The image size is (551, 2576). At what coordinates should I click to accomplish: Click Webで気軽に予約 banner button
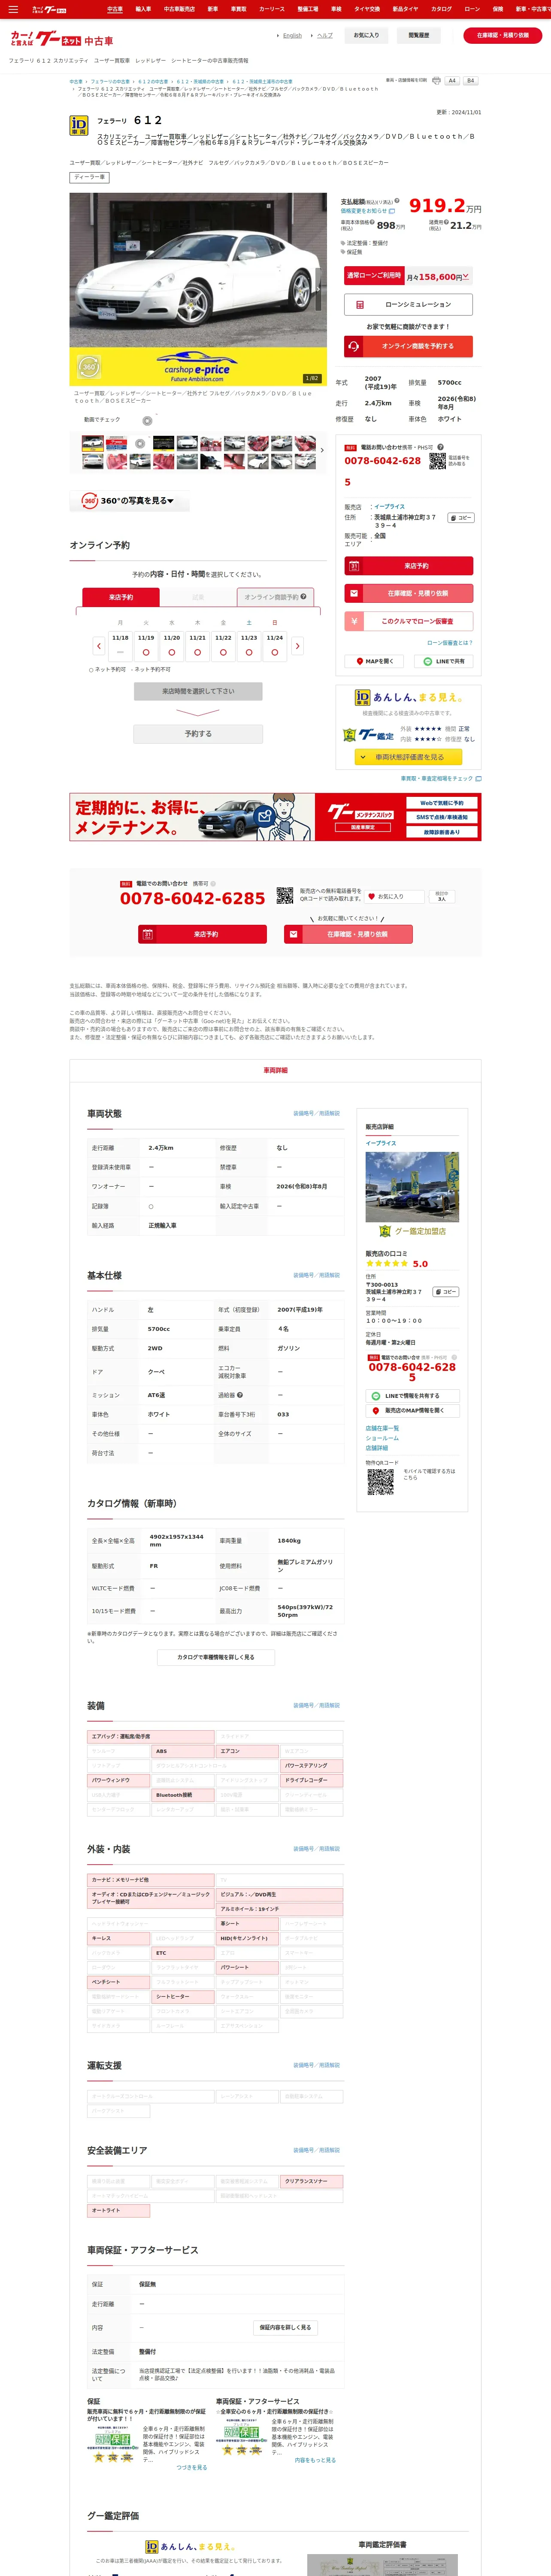tap(441, 803)
